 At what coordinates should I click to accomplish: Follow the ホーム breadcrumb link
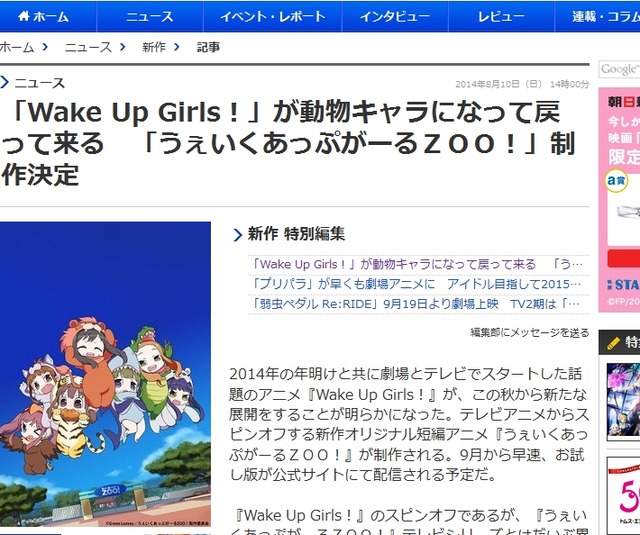point(17,47)
